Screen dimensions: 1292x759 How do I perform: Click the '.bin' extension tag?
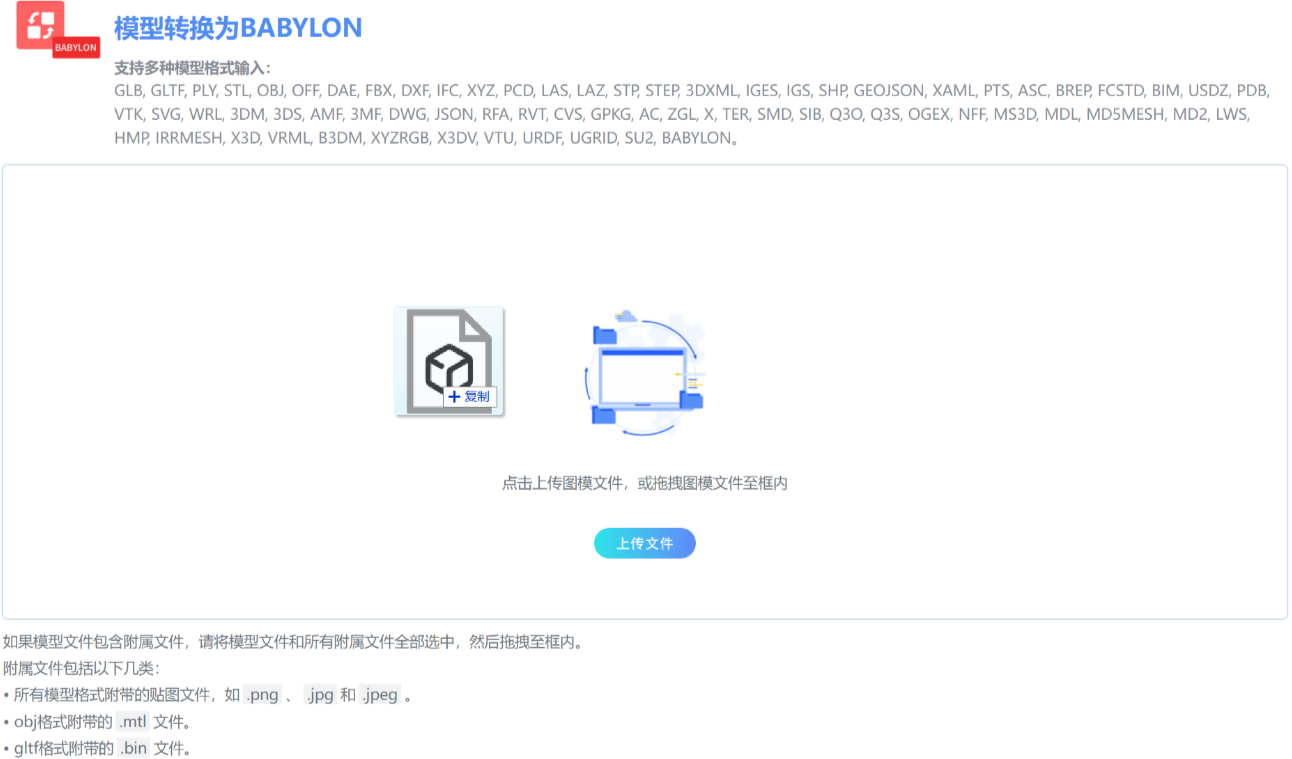pyautogui.click(x=133, y=747)
